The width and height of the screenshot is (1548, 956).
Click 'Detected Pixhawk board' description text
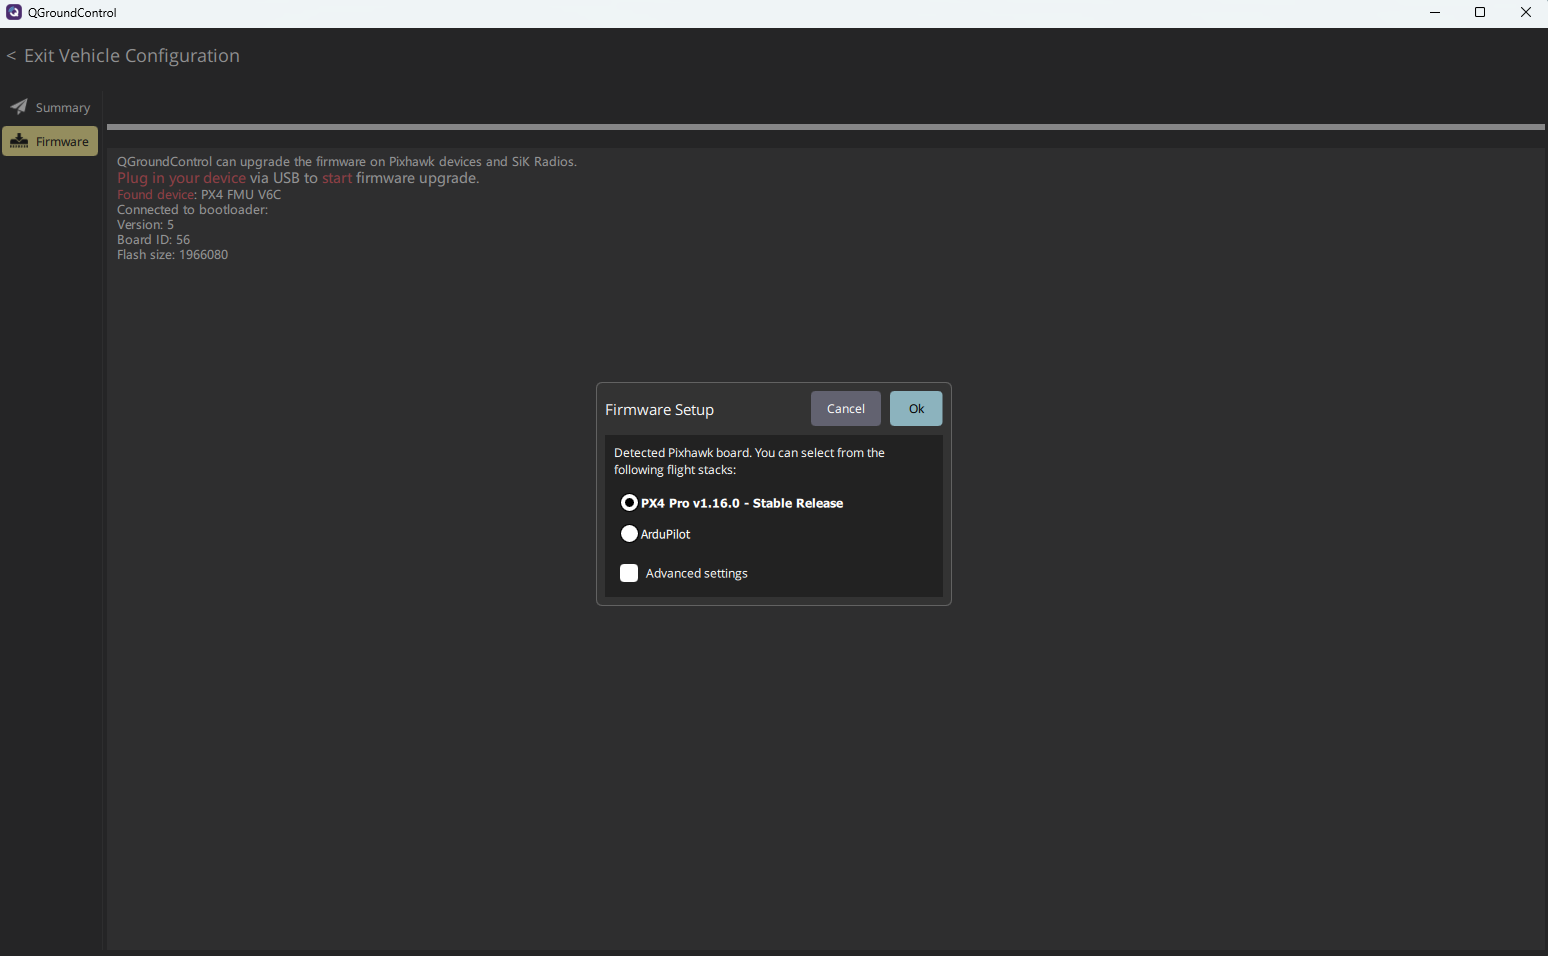coord(749,461)
